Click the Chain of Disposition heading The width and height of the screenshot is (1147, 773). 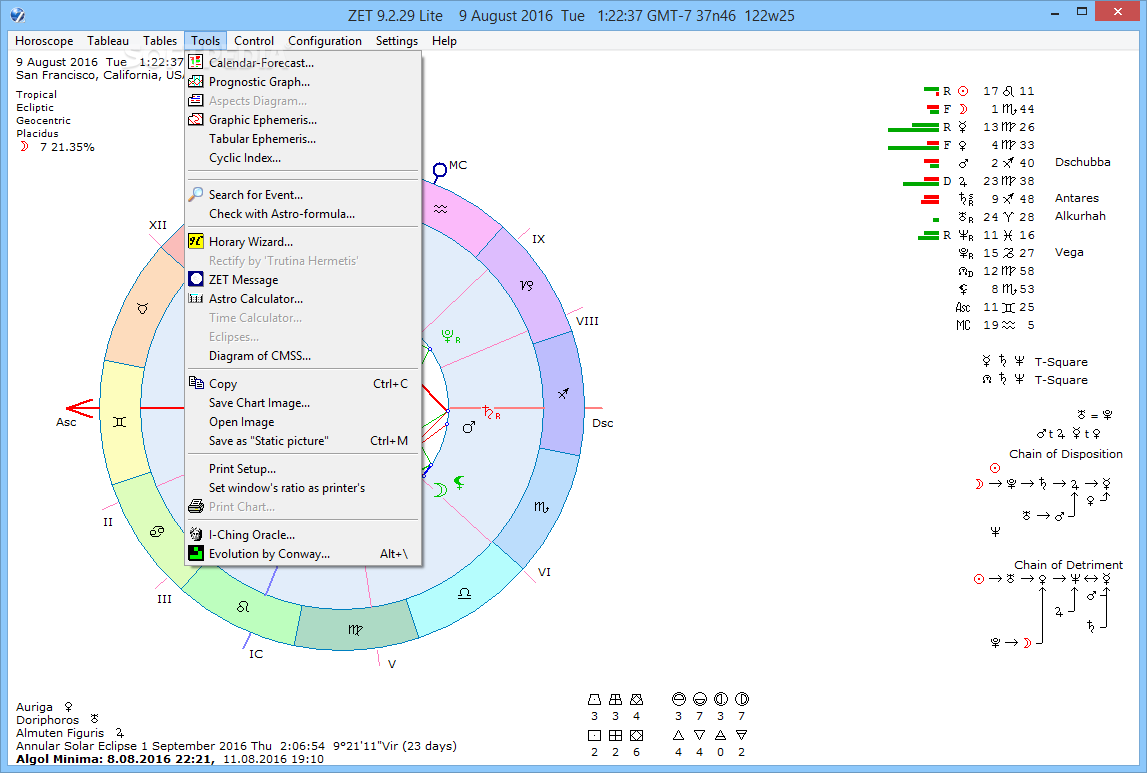[x=1066, y=453]
